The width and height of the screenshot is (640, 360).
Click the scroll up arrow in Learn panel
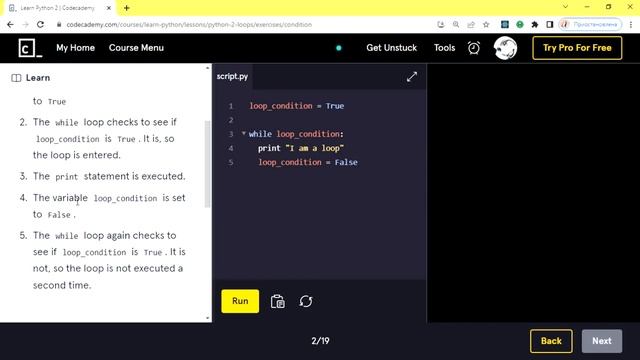[x=207, y=68]
